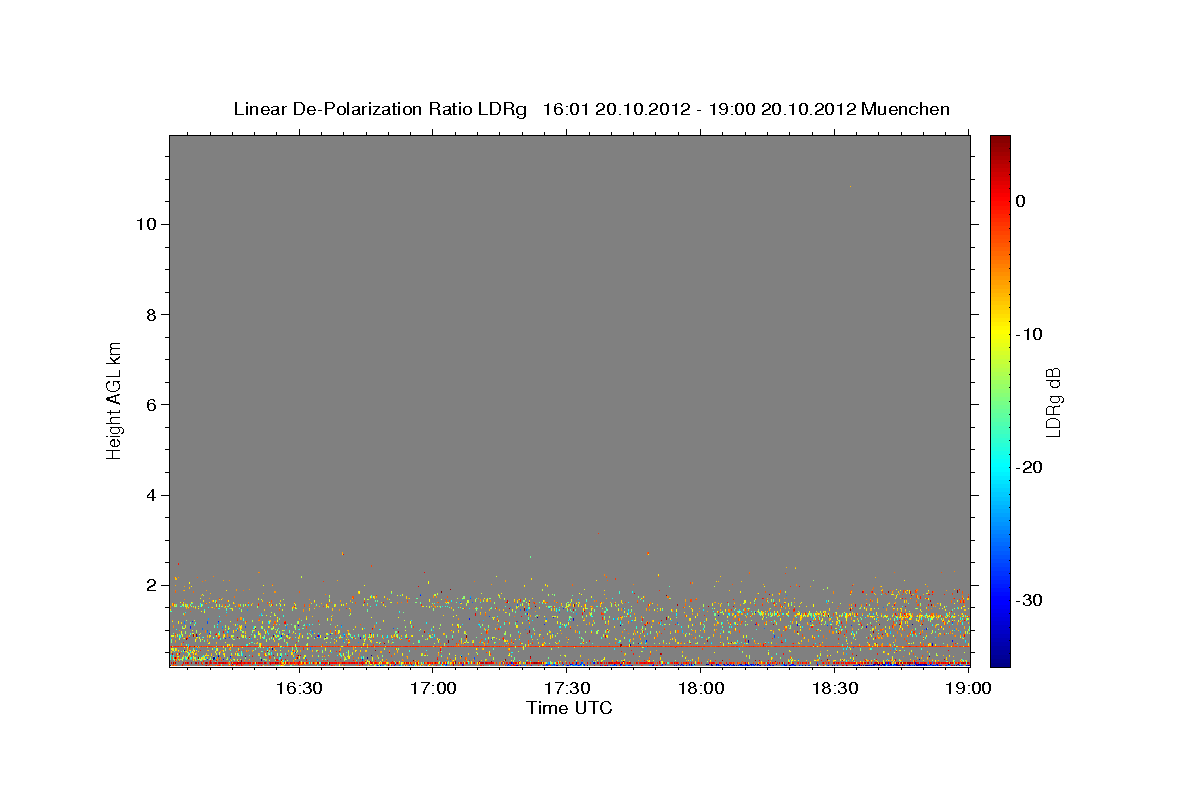Click the LDRg dB colorbar title
Screen dimensions: 1200x800
(x=1053, y=402)
